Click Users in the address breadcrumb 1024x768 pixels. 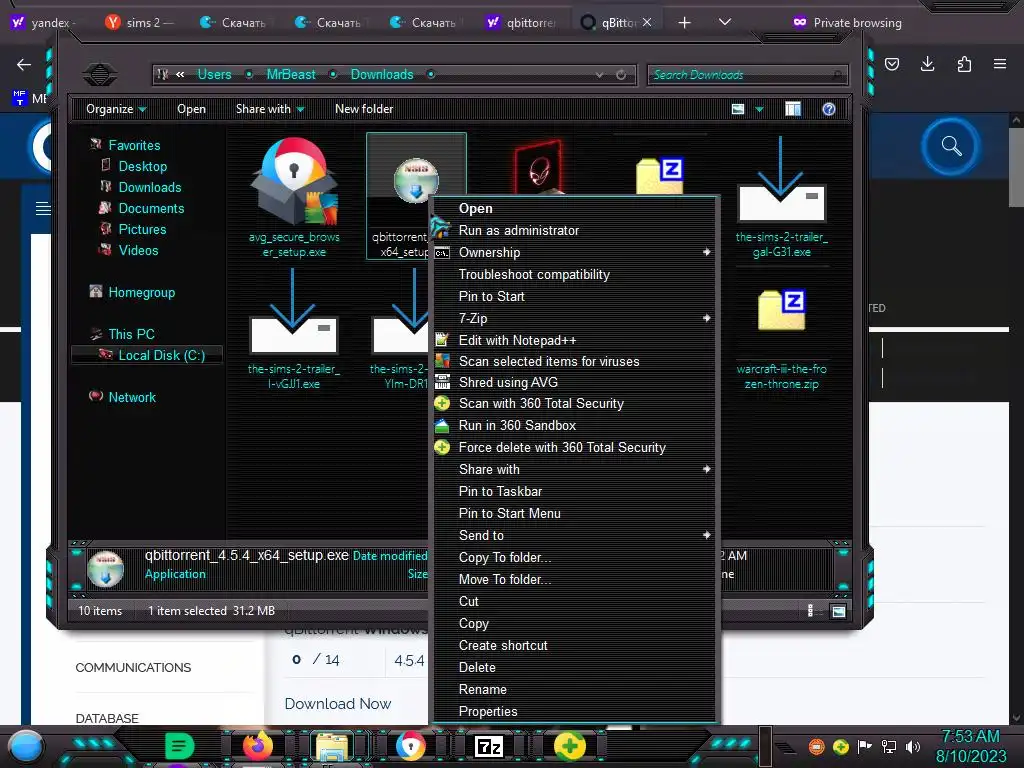pos(214,74)
